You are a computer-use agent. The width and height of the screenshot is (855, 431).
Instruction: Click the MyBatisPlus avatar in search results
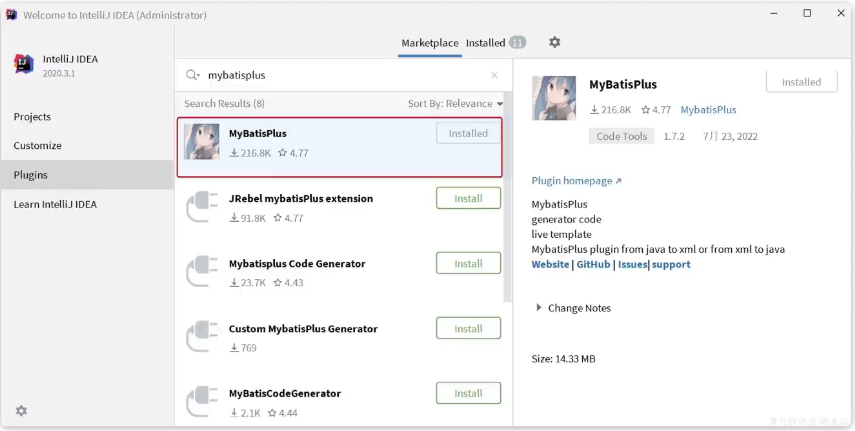(x=202, y=142)
